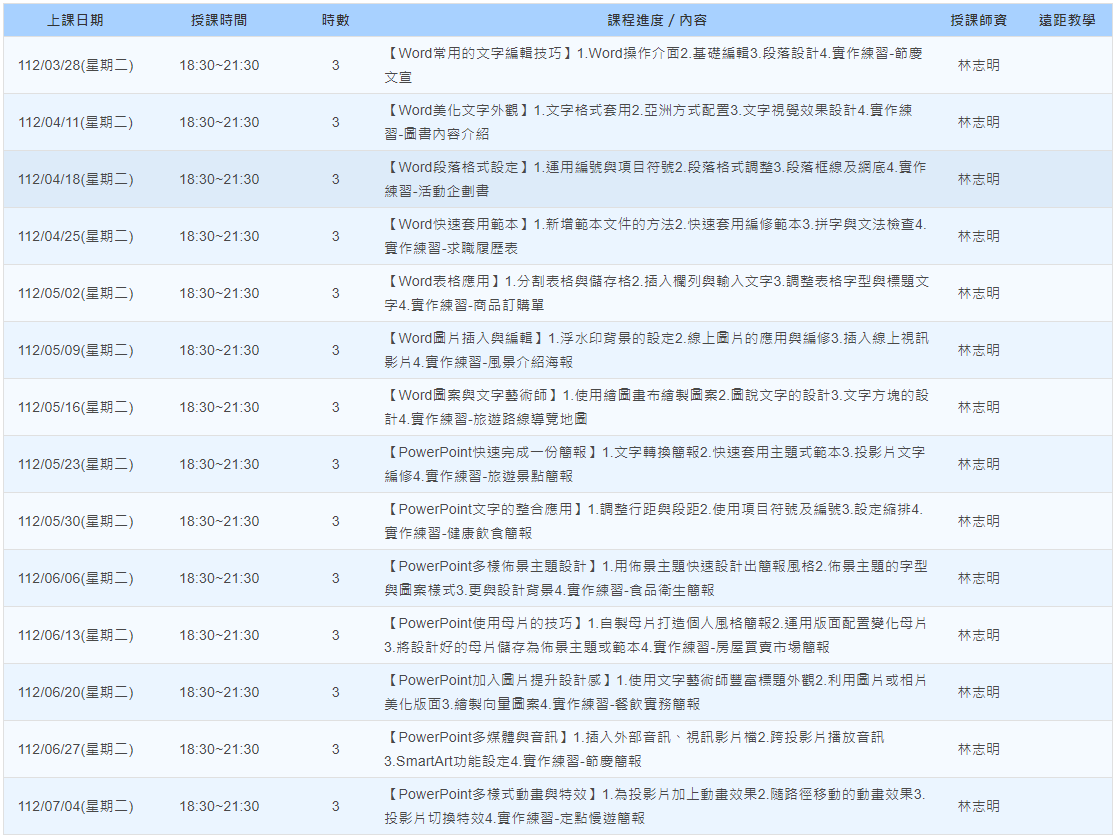Click the 遠距教學 column header
Screen dimensions: 1115x836
(x=1067, y=21)
